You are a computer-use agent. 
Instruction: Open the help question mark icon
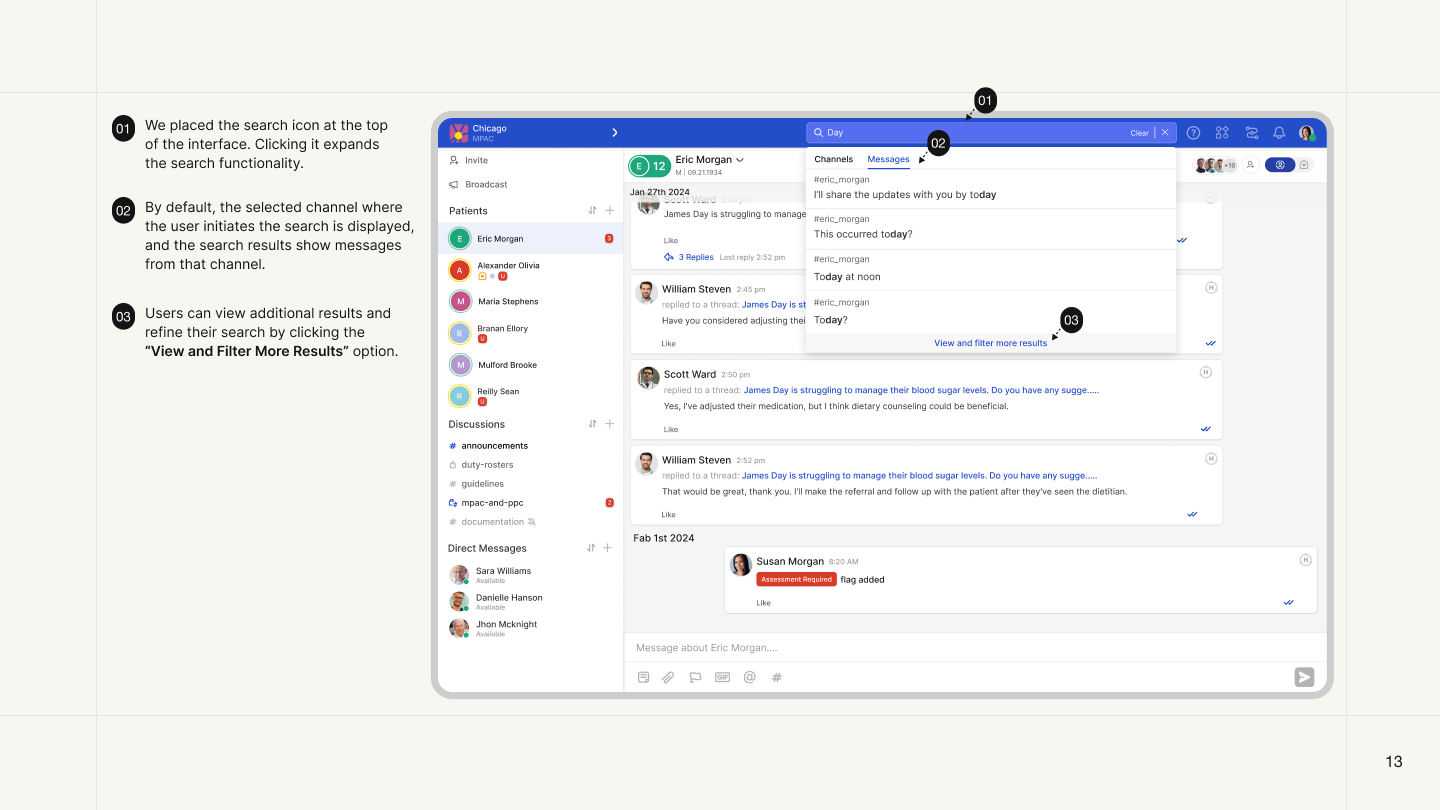point(1193,133)
